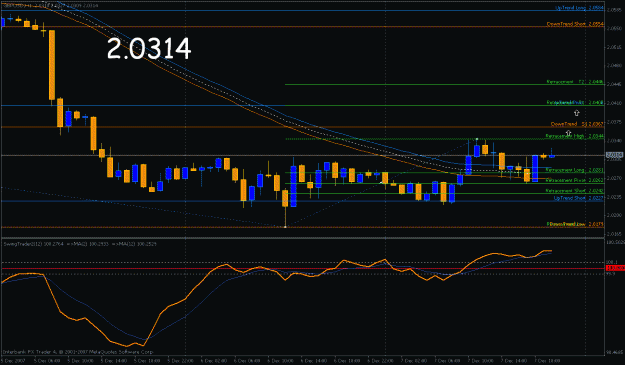Viewport: 625px width, 365px height.
Task: Click the tall orange bearish candle on 5 Dec
Action: point(52,65)
